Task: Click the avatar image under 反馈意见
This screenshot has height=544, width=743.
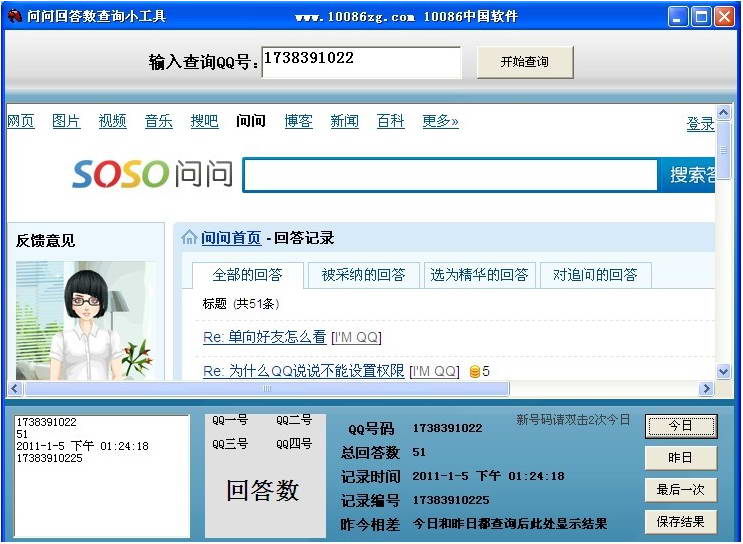Action: [x=86, y=320]
